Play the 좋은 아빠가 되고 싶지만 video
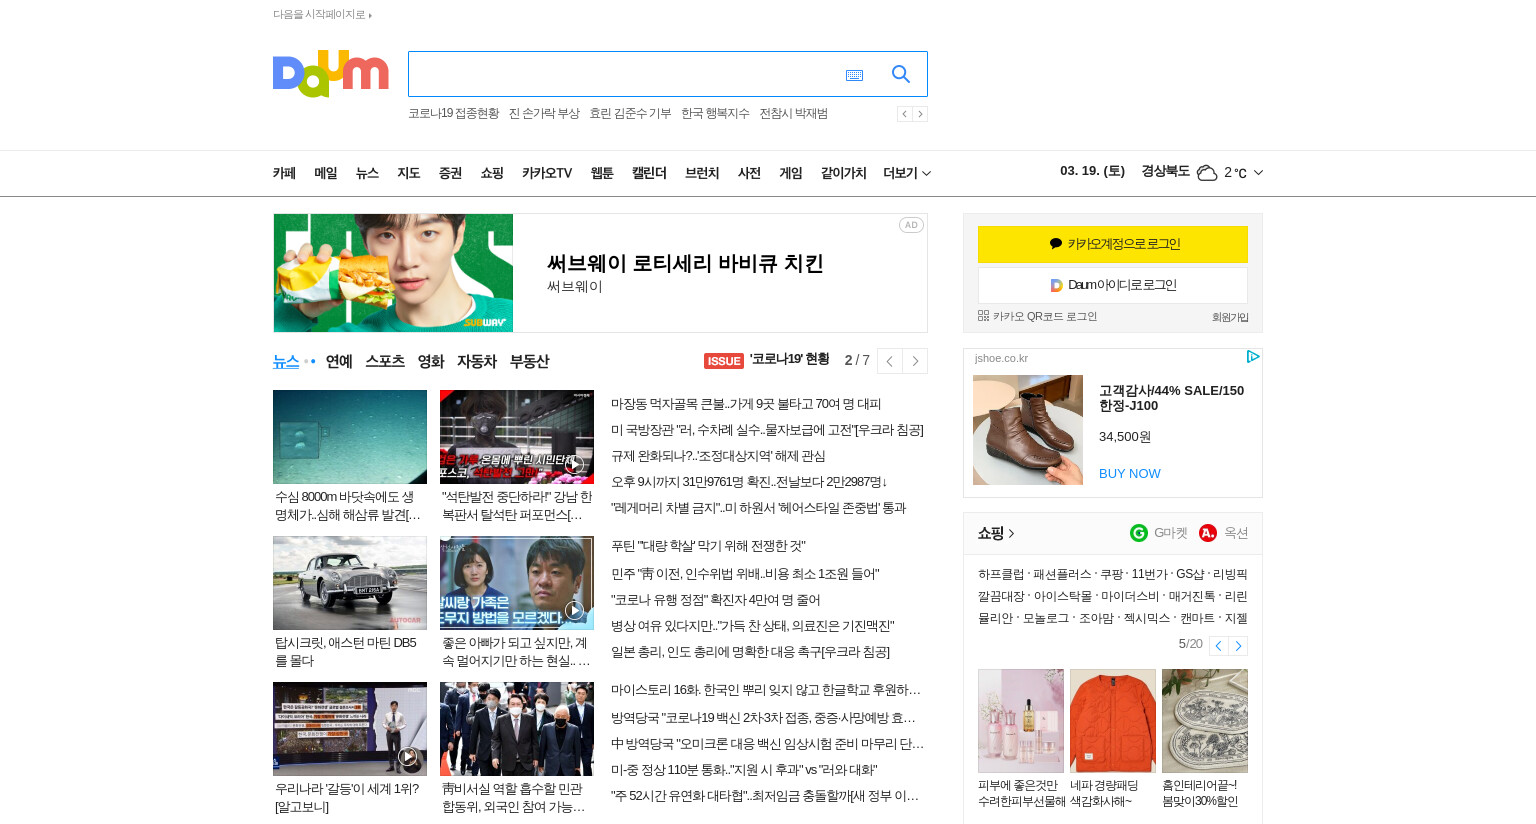Image resolution: width=1536 pixels, height=824 pixels. click(x=517, y=583)
